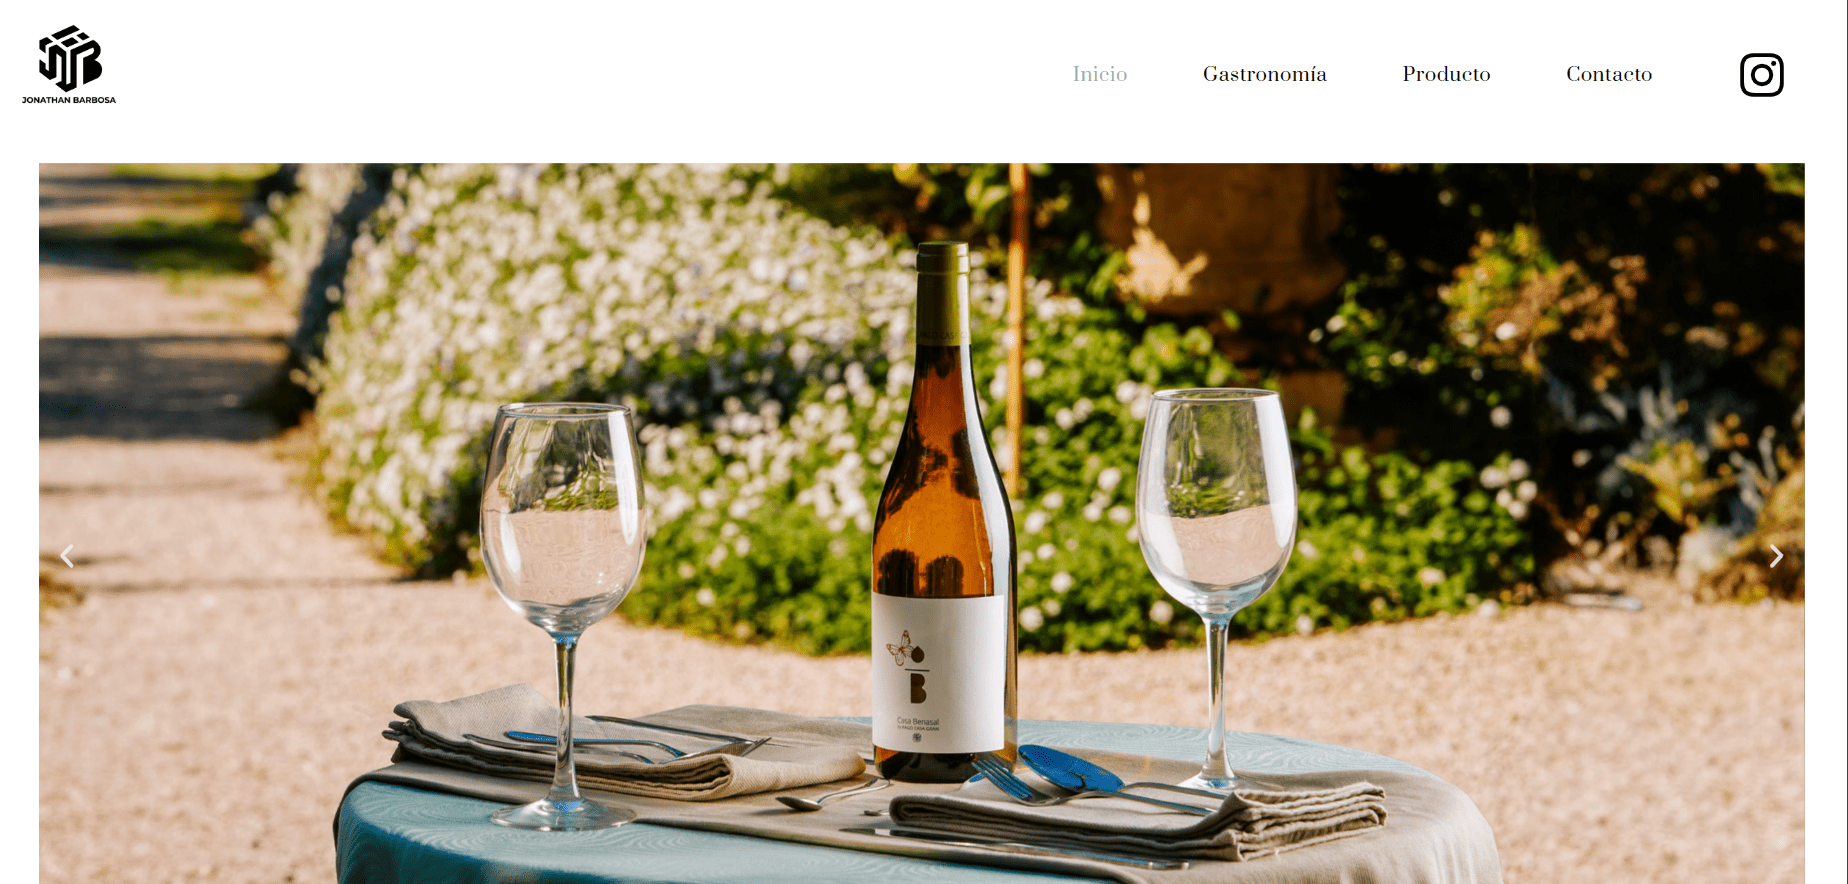Open the Instagram profile icon

pos(1761,75)
